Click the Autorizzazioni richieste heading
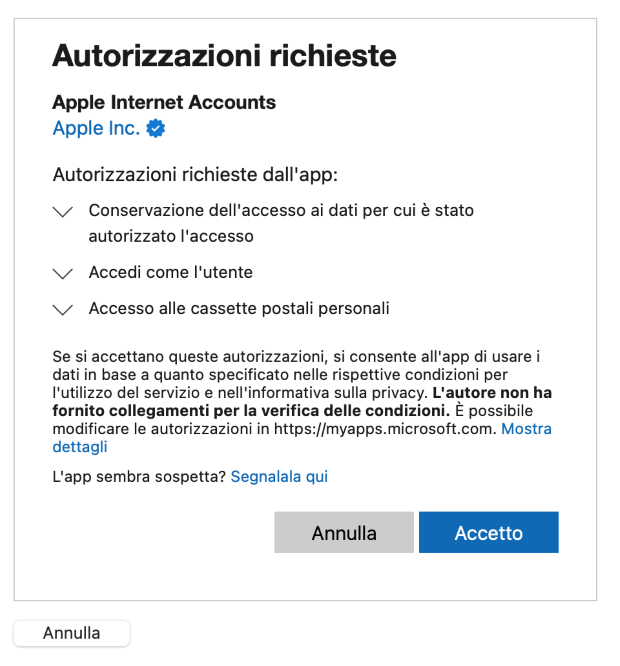The image size is (620, 666). [224, 56]
